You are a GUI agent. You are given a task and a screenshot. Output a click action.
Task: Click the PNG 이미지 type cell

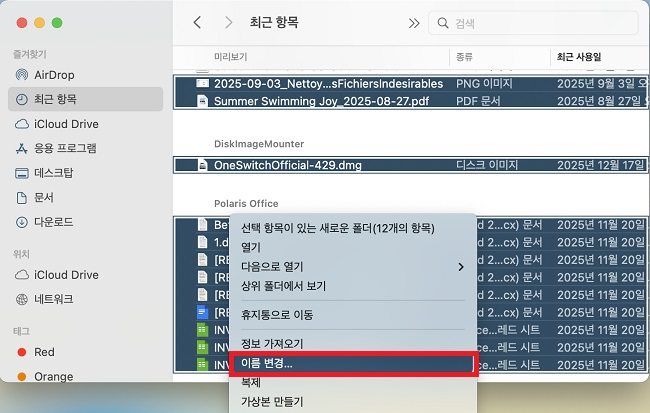[x=484, y=84]
